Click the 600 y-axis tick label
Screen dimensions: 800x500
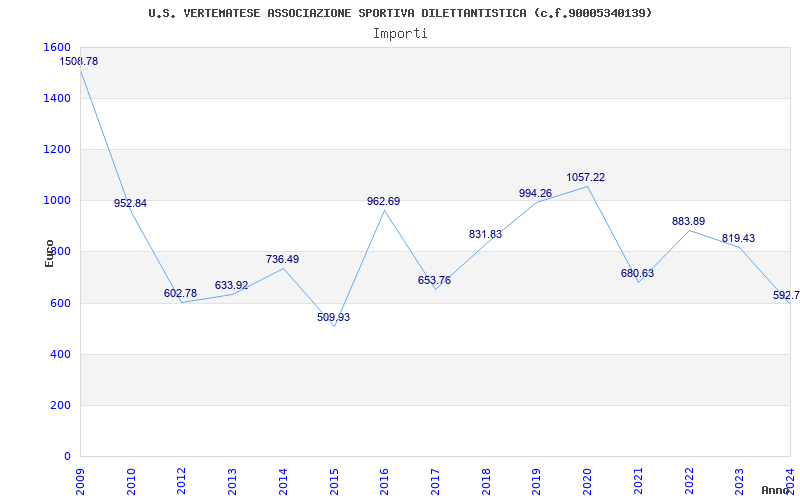pos(61,303)
